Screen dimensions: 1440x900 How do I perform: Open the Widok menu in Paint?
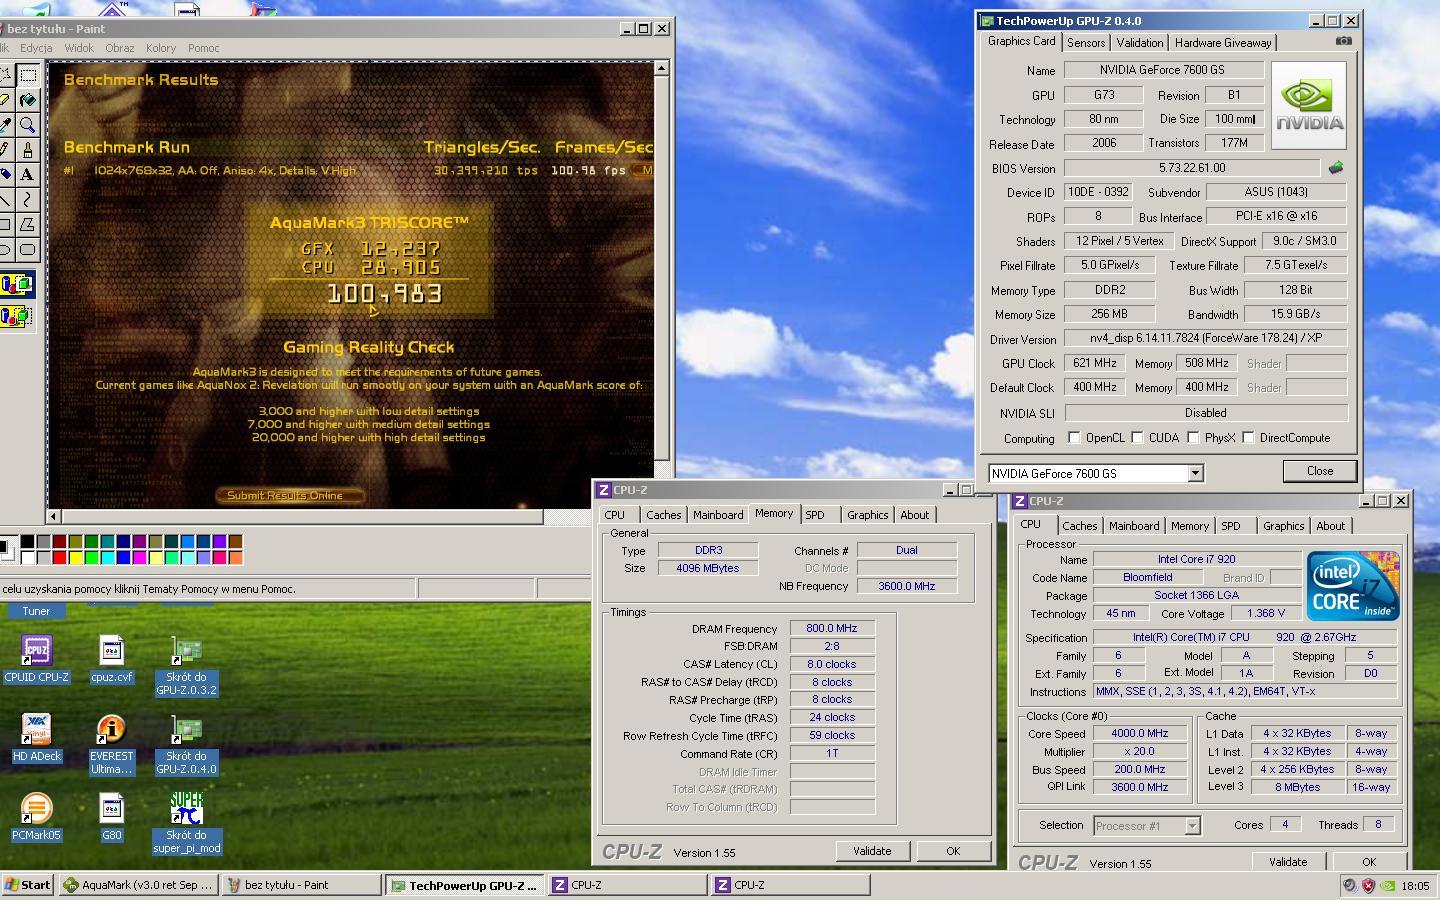tap(79, 48)
